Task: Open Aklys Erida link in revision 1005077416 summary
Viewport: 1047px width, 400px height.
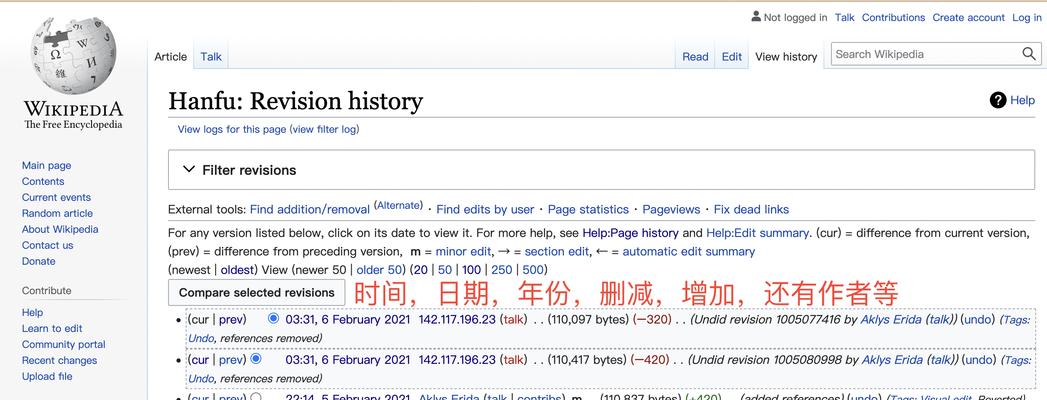Action: (x=891, y=319)
